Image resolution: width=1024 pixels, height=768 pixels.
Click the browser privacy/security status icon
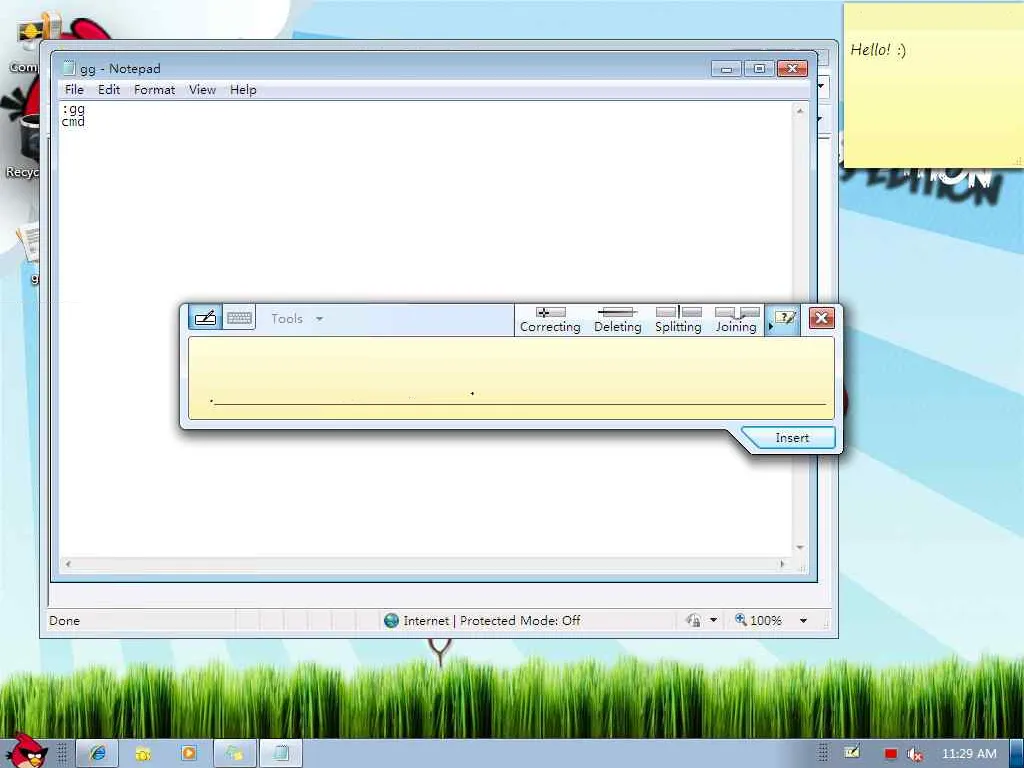point(694,620)
